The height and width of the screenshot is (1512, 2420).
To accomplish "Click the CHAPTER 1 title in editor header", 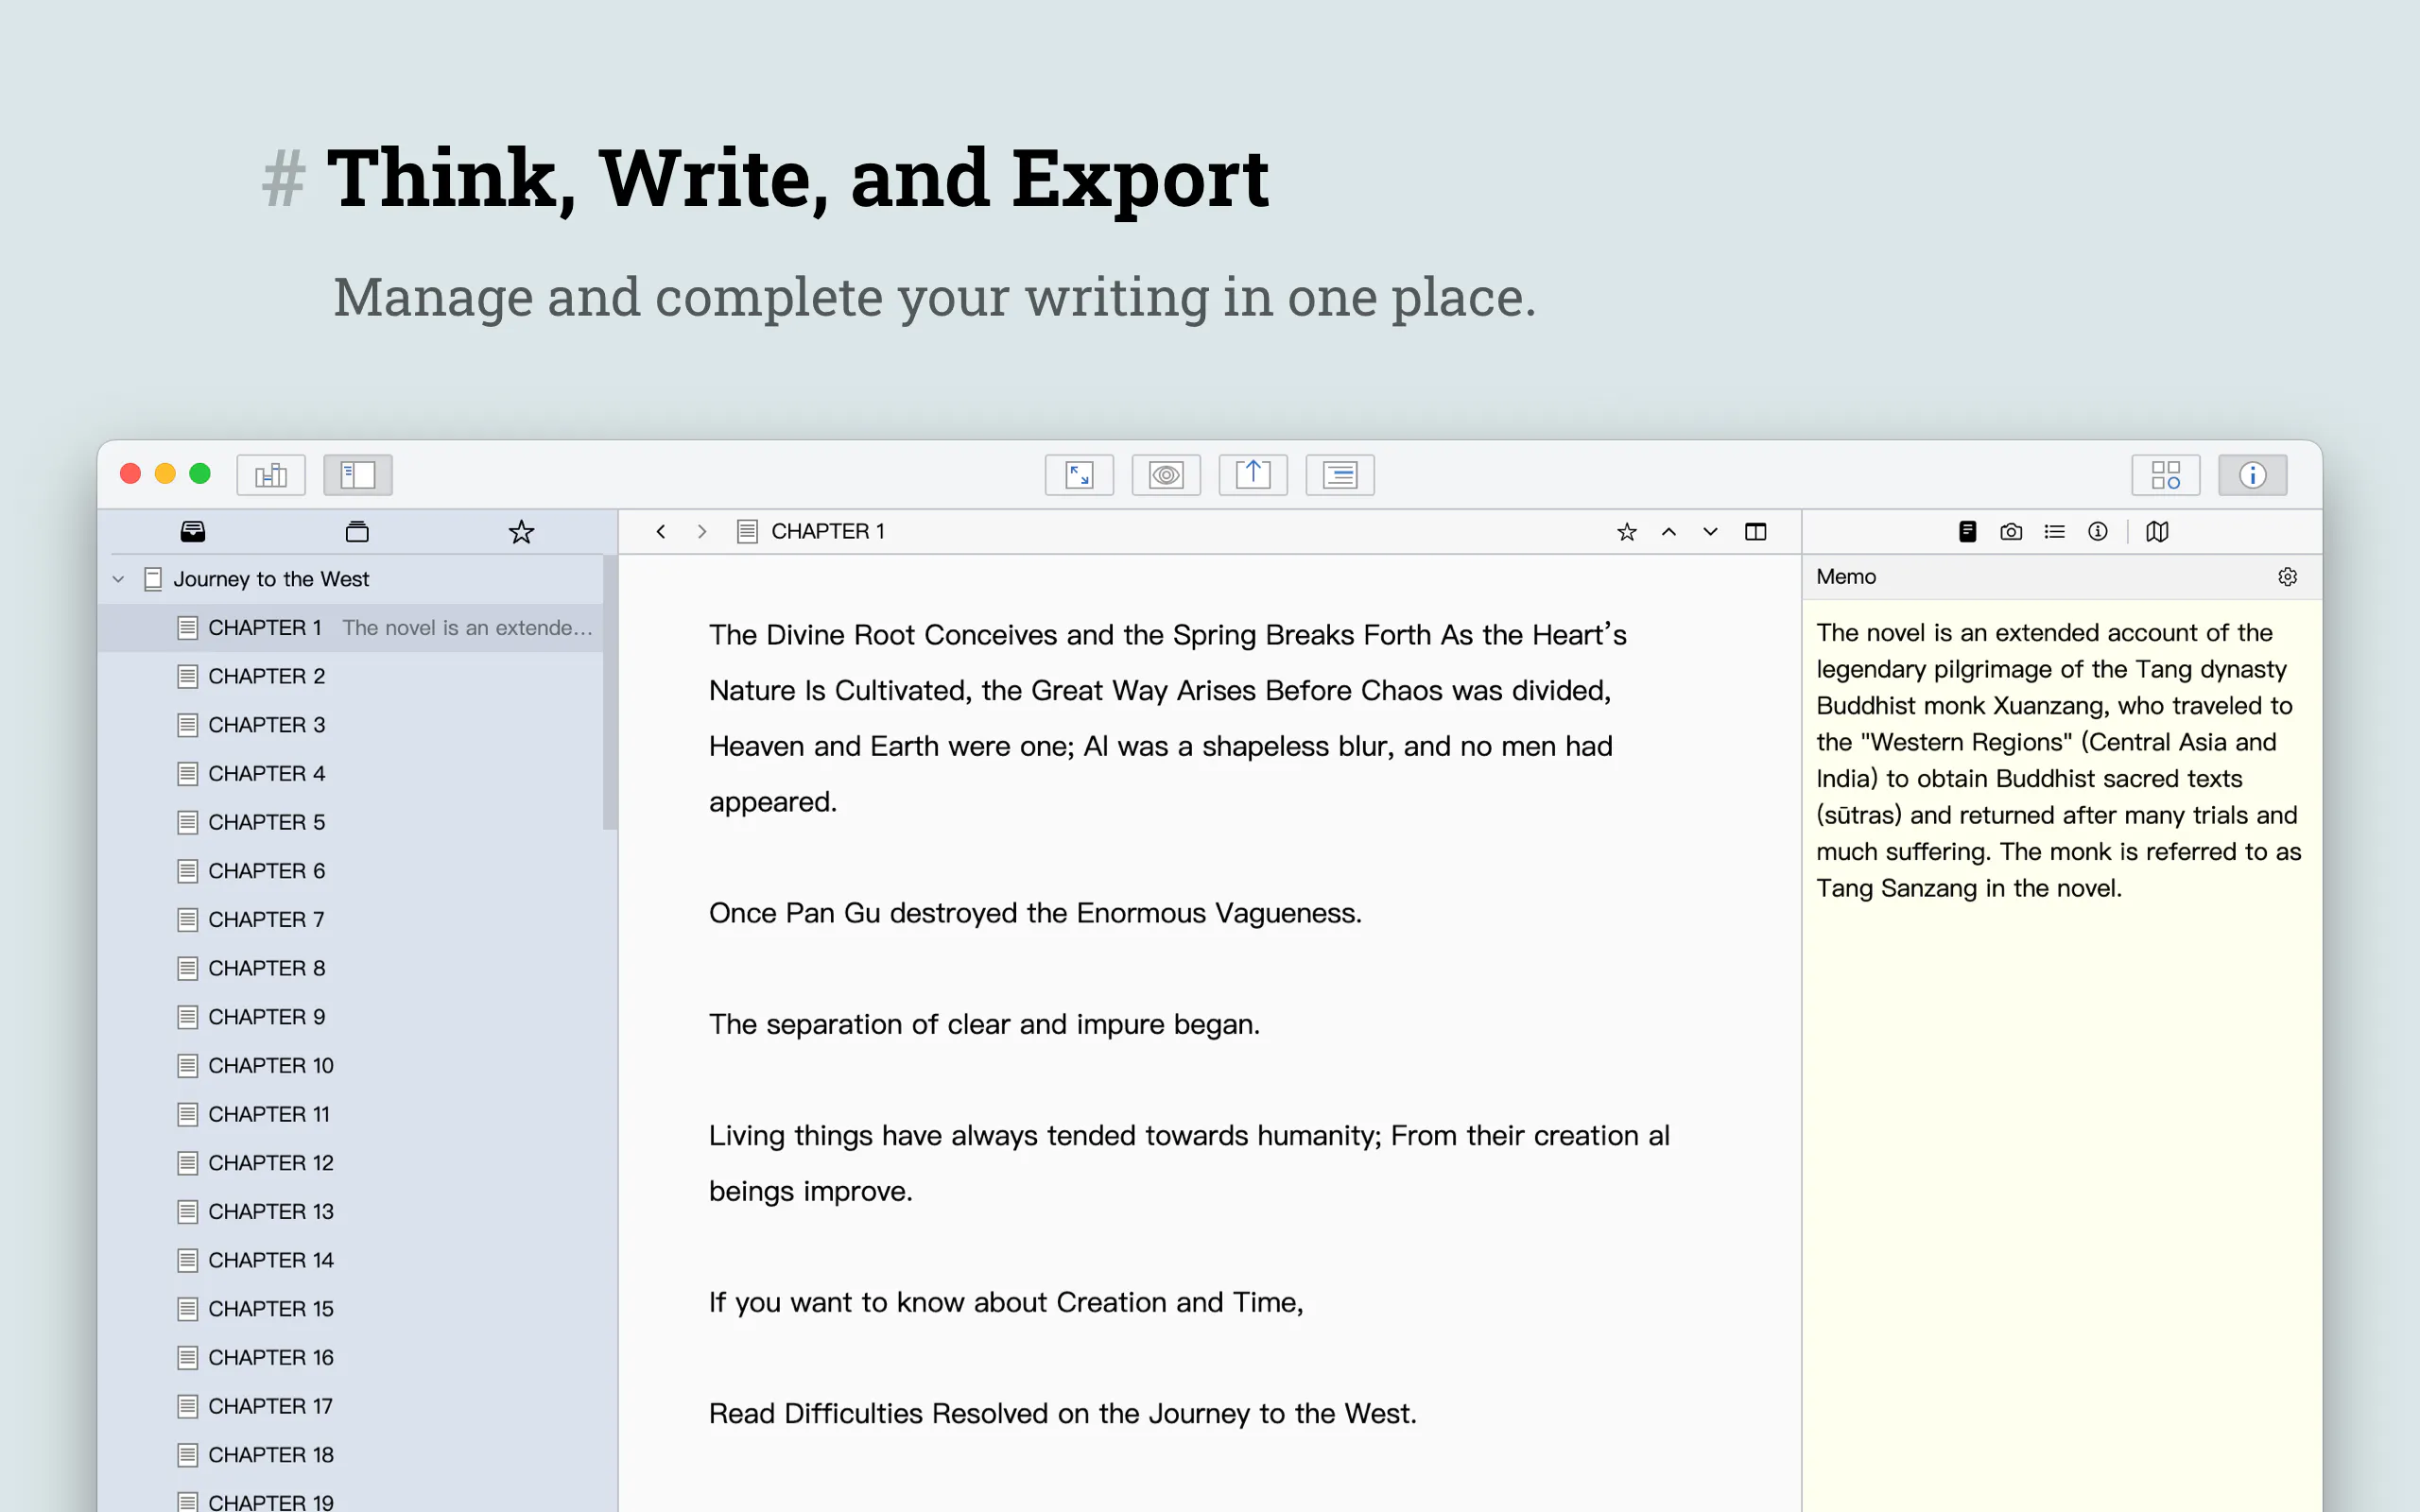I will (828, 532).
